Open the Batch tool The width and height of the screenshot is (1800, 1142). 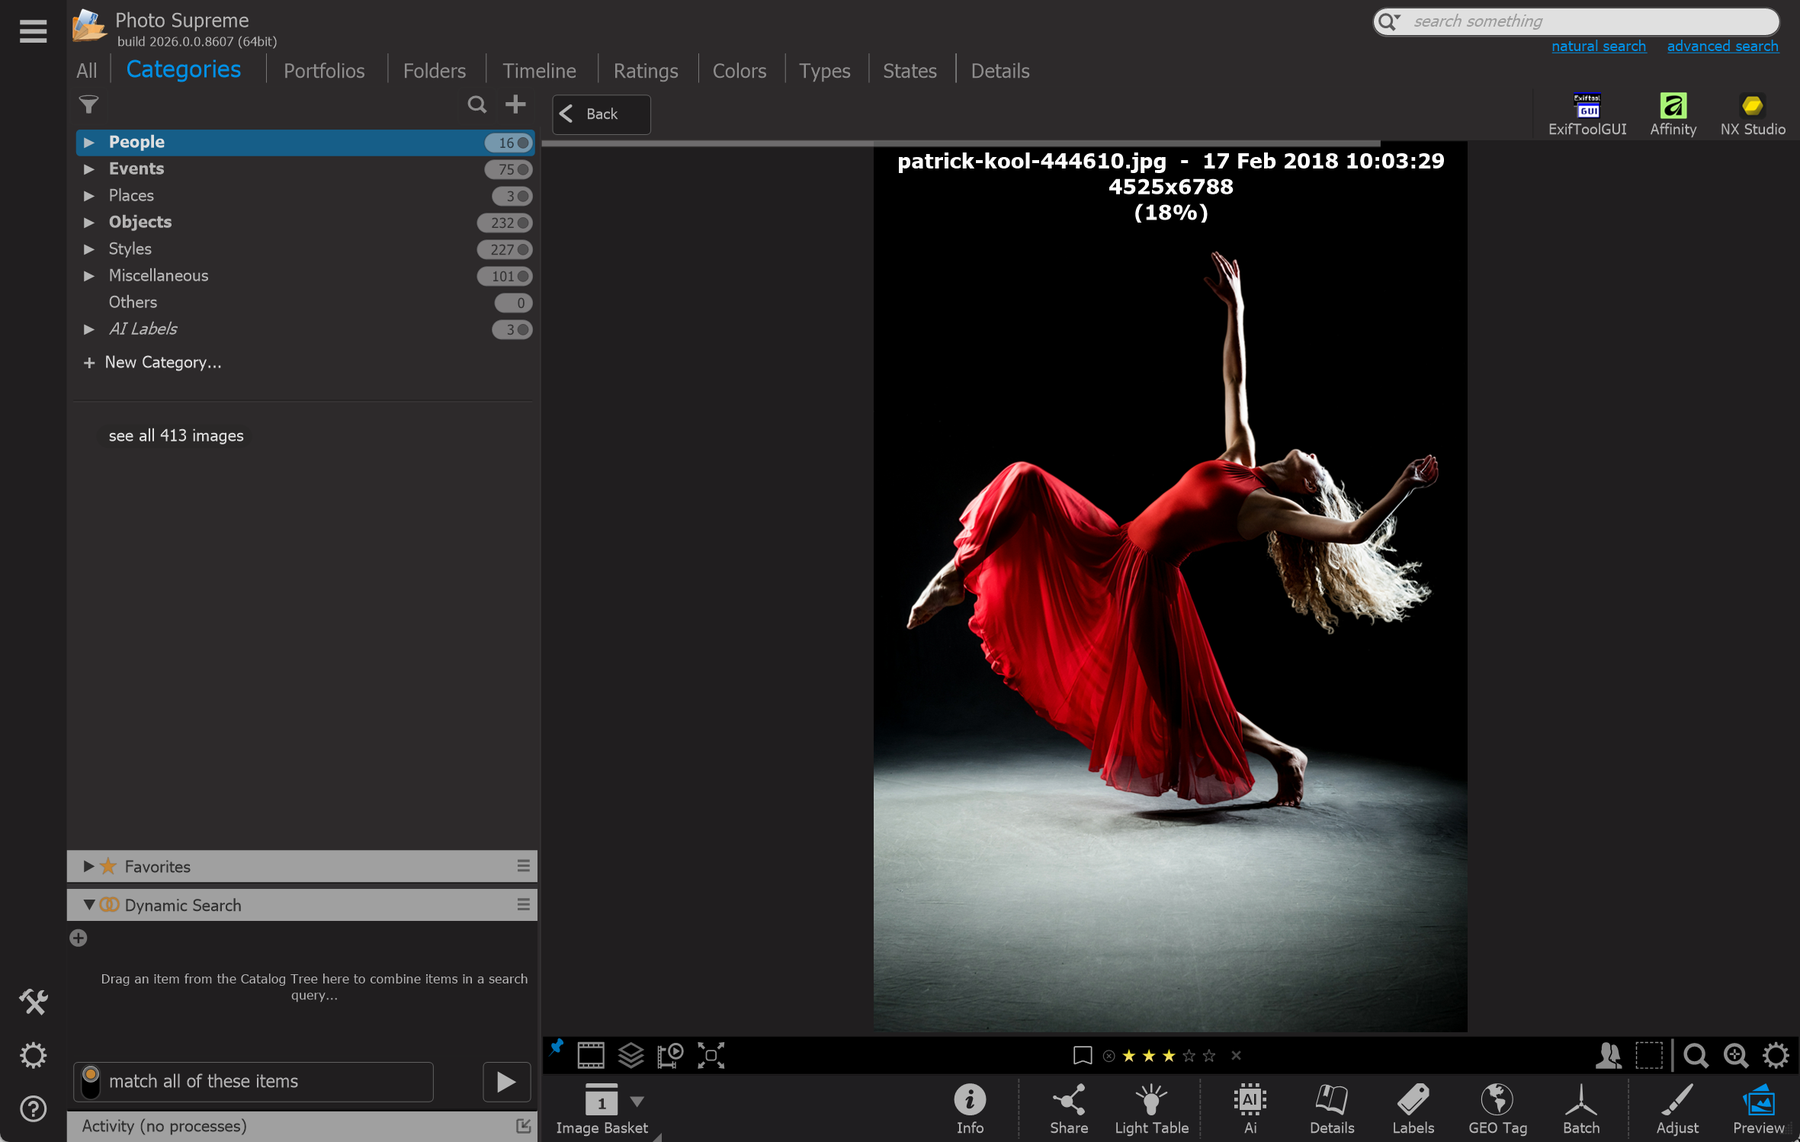pyautogui.click(x=1581, y=1109)
